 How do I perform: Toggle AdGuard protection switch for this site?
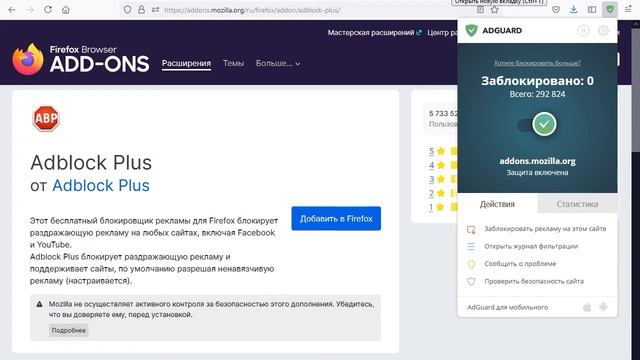click(x=537, y=124)
